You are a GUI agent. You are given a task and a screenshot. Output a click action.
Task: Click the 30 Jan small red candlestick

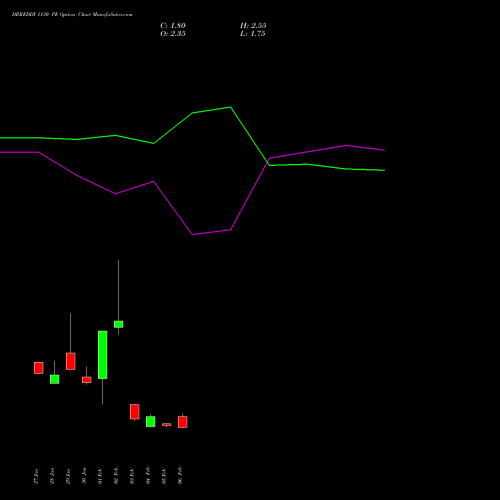point(87,380)
